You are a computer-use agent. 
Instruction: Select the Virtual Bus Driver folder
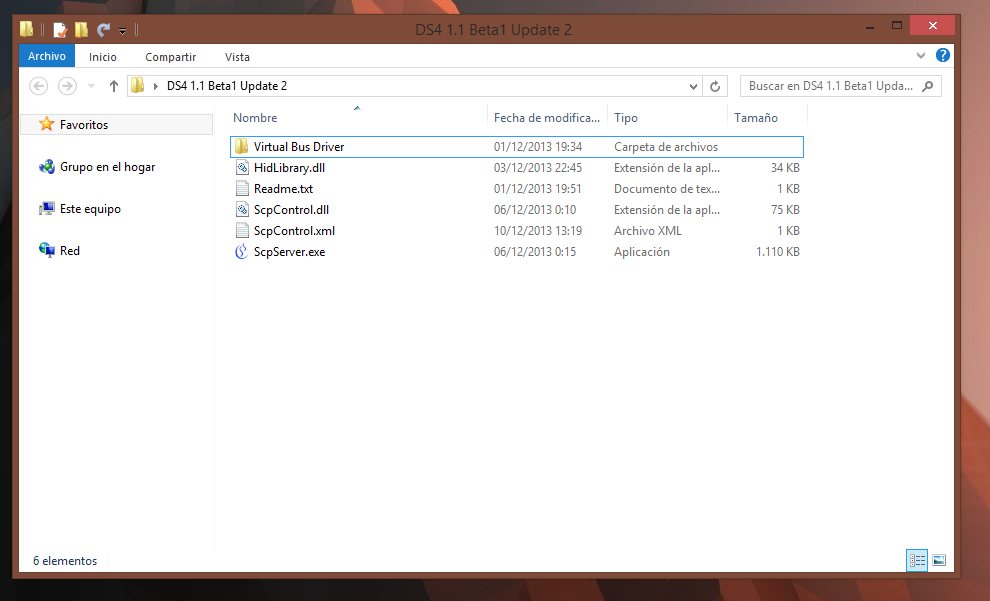tap(516, 146)
